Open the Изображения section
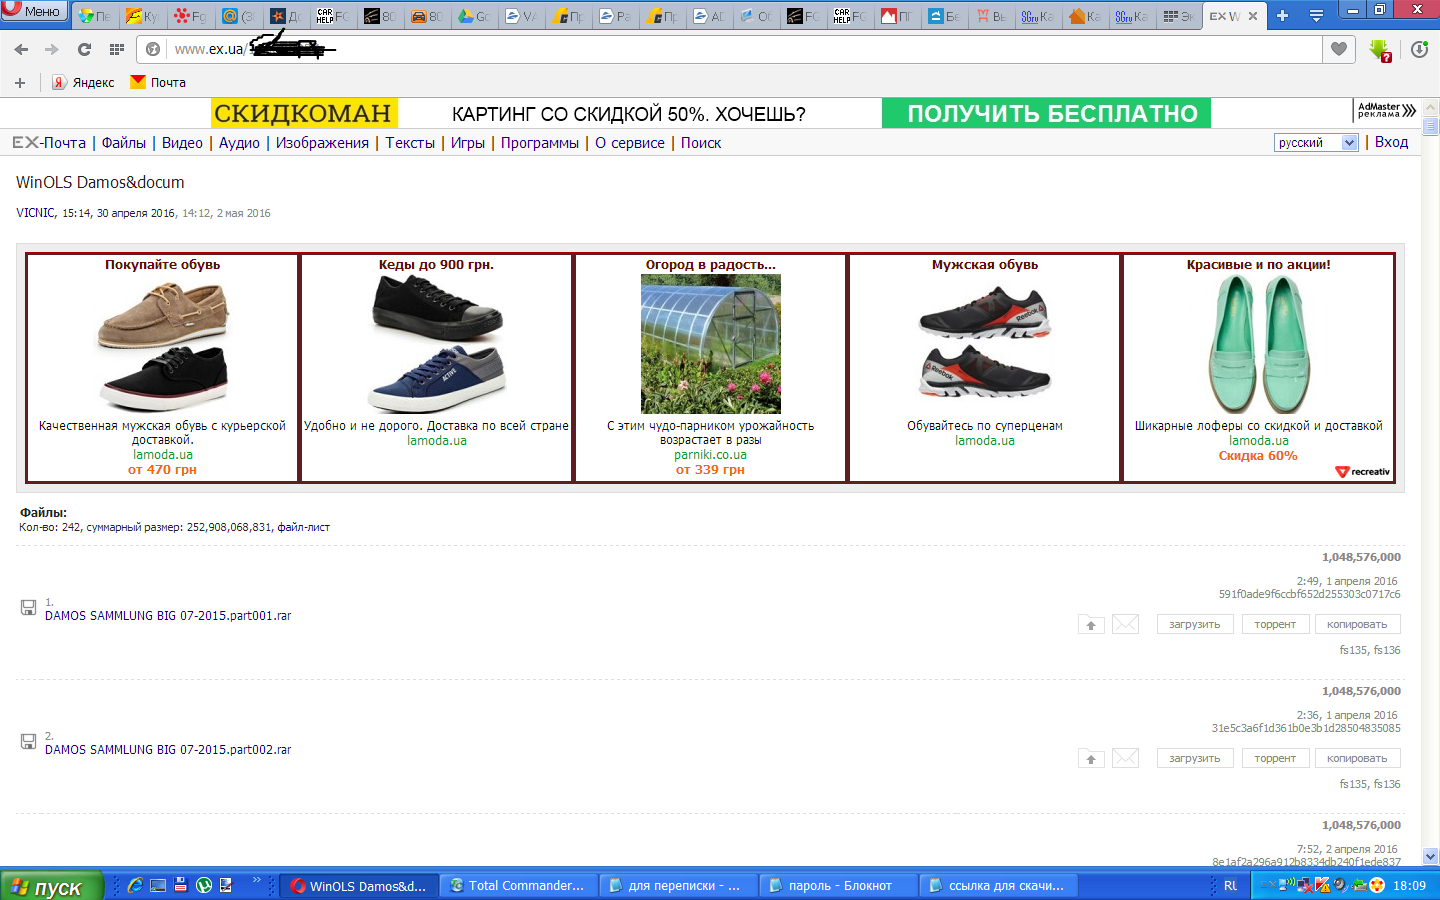Screen dimensions: 1440x900 [322, 143]
